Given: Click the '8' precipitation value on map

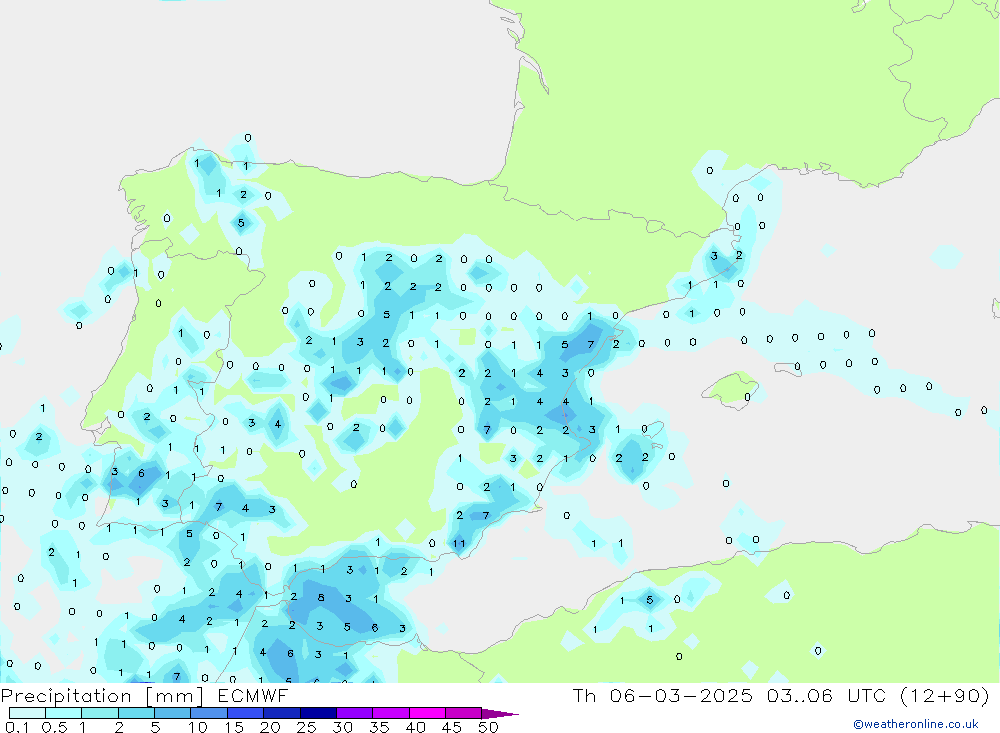Looking at the screenshot, I should (x=321, y=598).
